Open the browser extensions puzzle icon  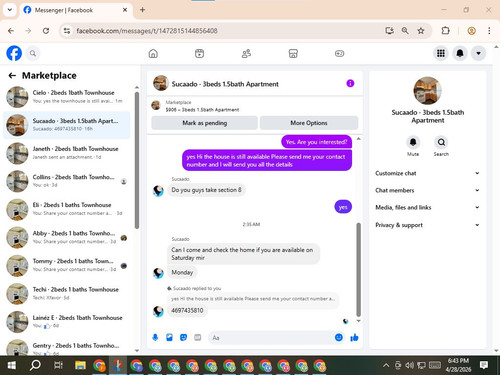pyautogui.click(x=445, y=31)
